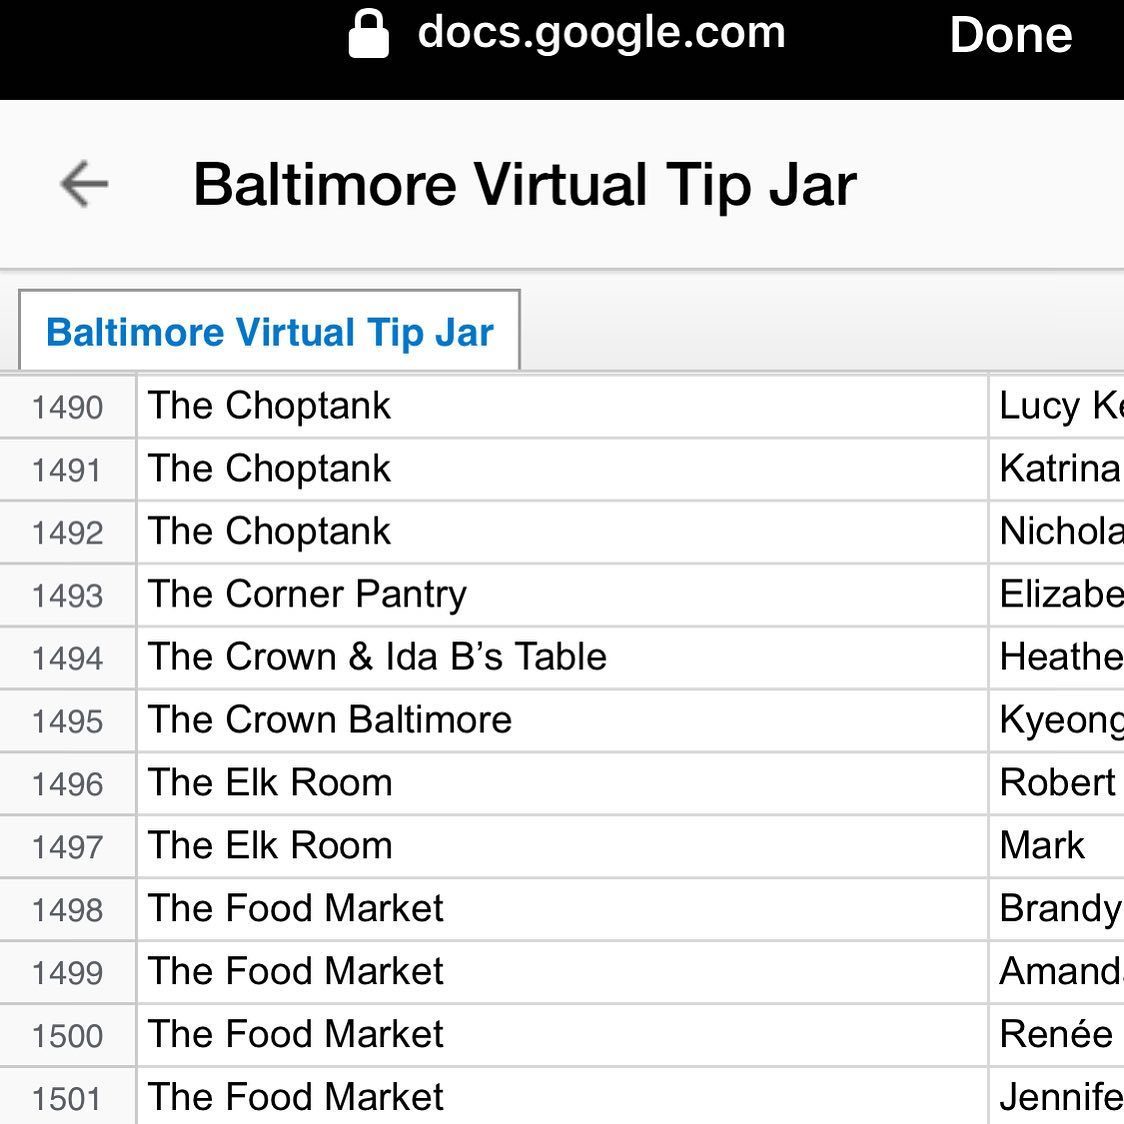Click The Food Market cell in row 1498
The image size is (1124, 1124).
coord(562,910)
